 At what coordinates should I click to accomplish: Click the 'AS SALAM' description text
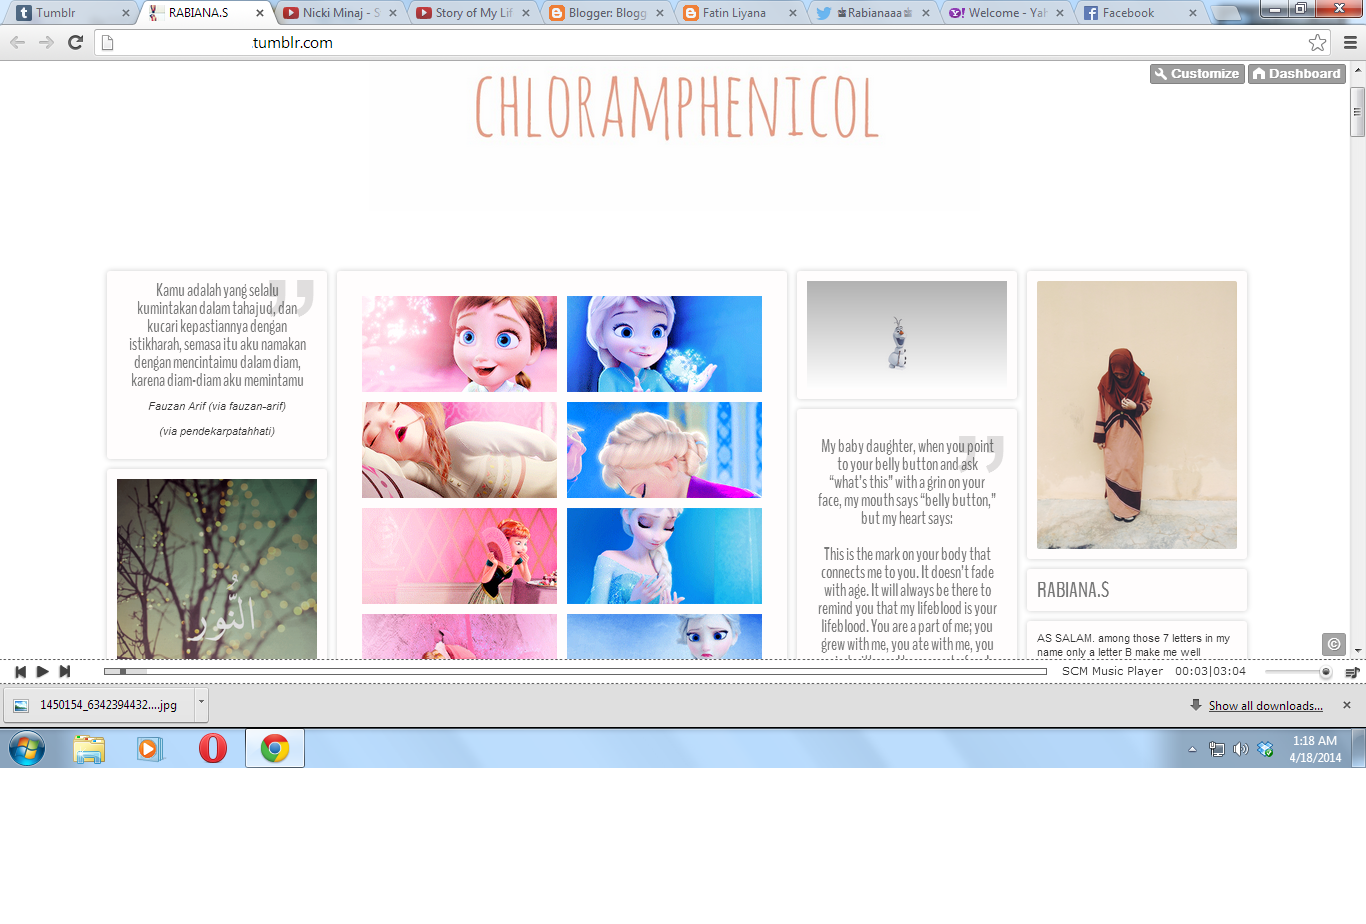click(1133, 645)
